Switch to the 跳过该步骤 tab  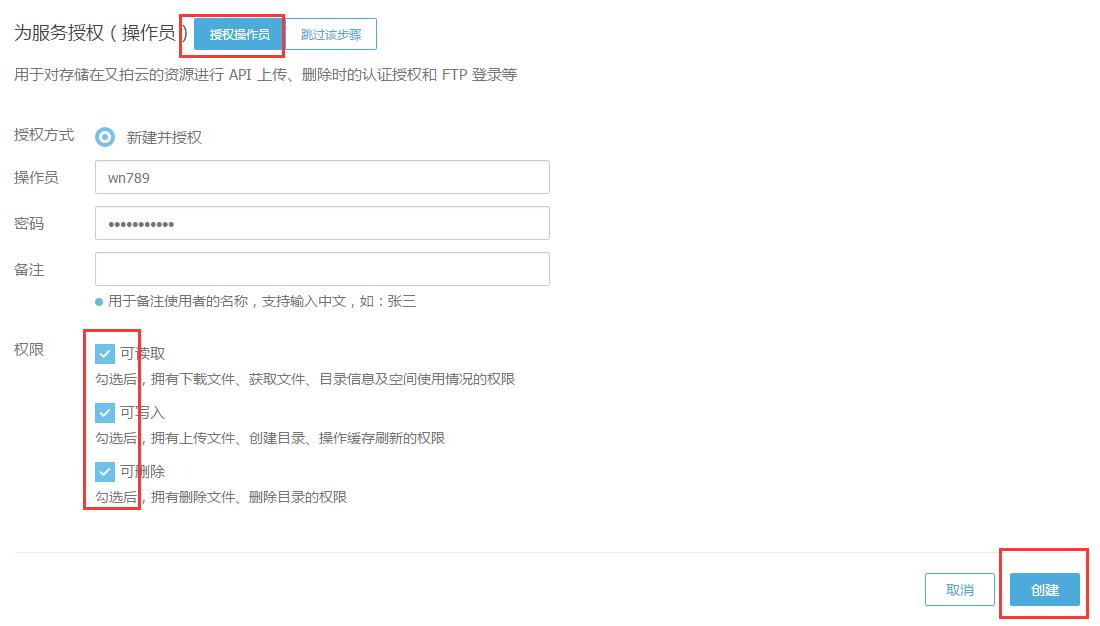click(x=331, y=34)
